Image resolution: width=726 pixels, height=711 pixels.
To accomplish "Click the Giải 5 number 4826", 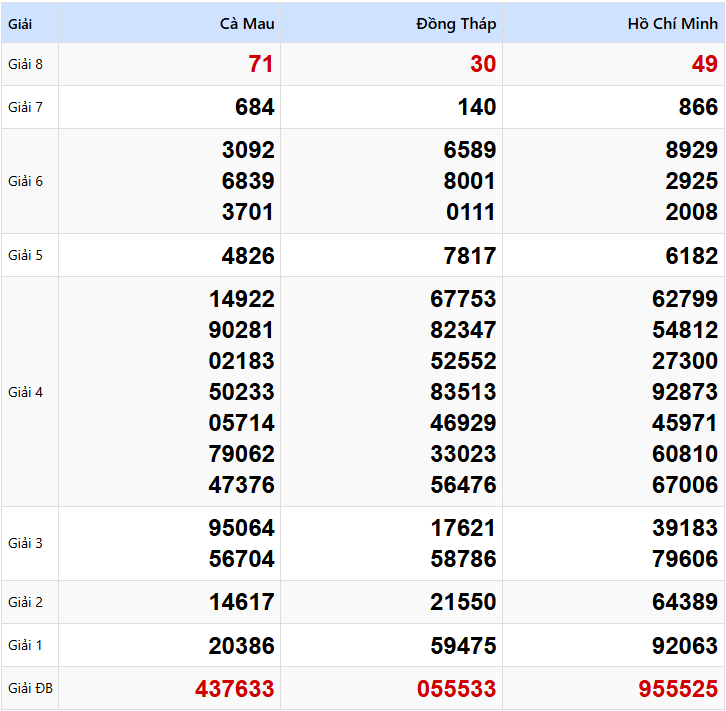I will 248,256.
